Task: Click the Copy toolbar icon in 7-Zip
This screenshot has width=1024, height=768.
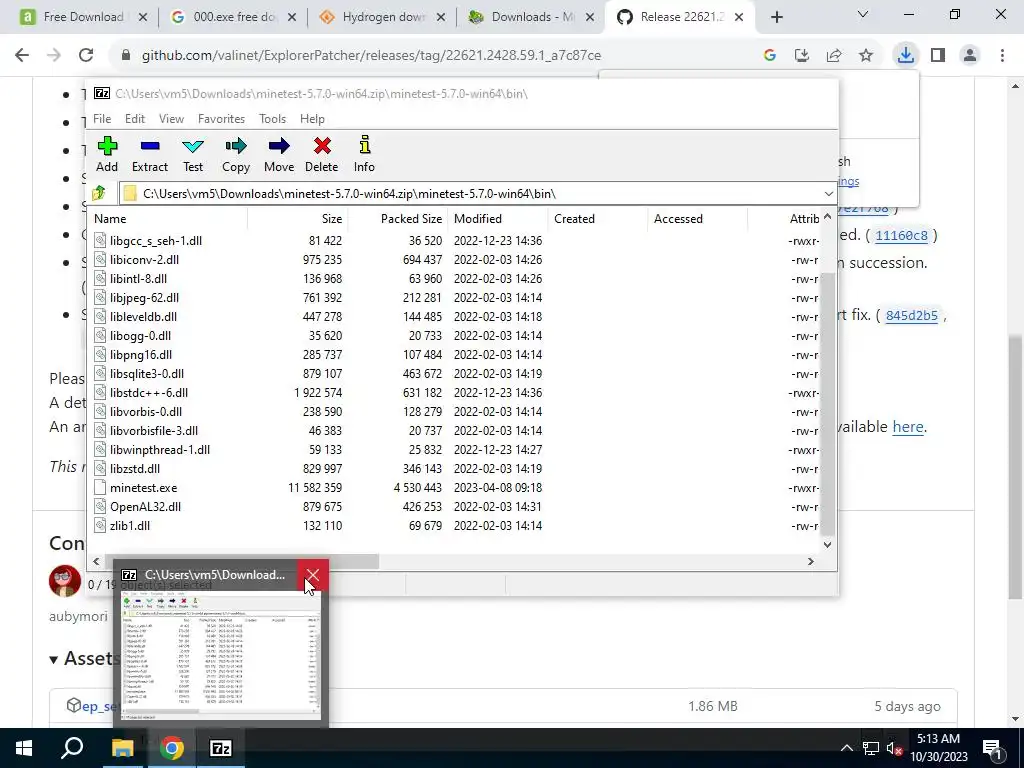Action: 236,154
